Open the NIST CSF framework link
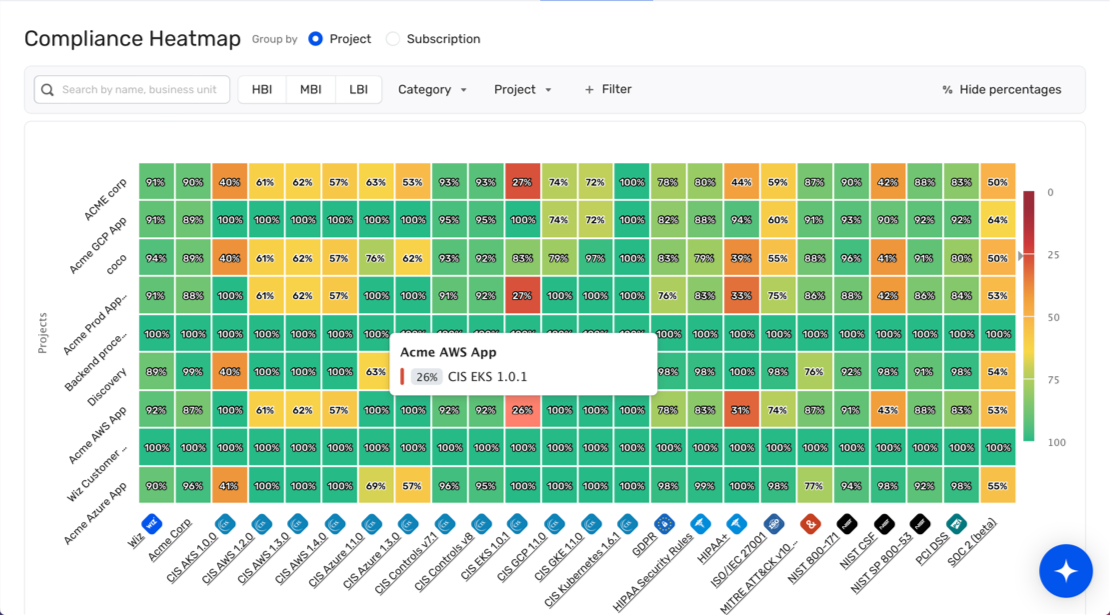Viewport: 1110px width, 615px height. 858,551
